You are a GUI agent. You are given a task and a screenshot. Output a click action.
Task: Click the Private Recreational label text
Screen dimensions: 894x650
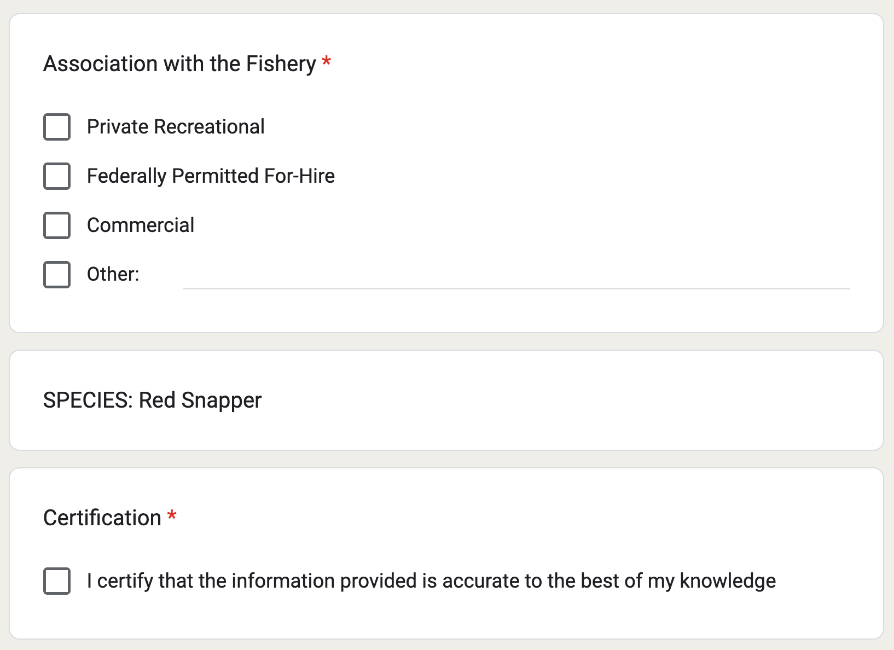pos(176,127)
